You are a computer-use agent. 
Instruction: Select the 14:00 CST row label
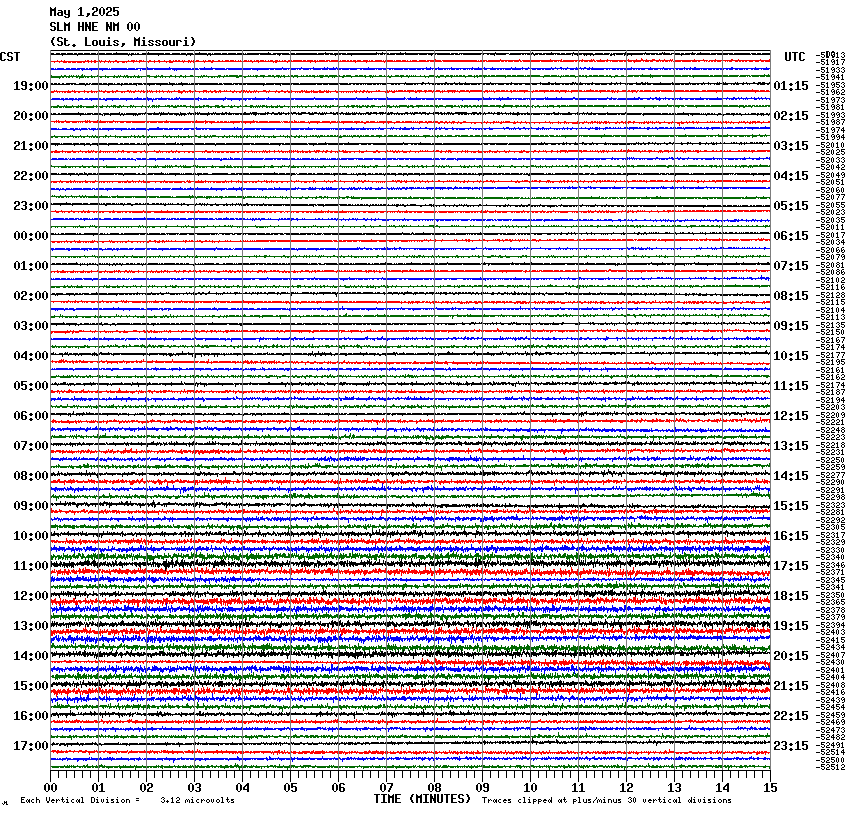coord(31,656)
